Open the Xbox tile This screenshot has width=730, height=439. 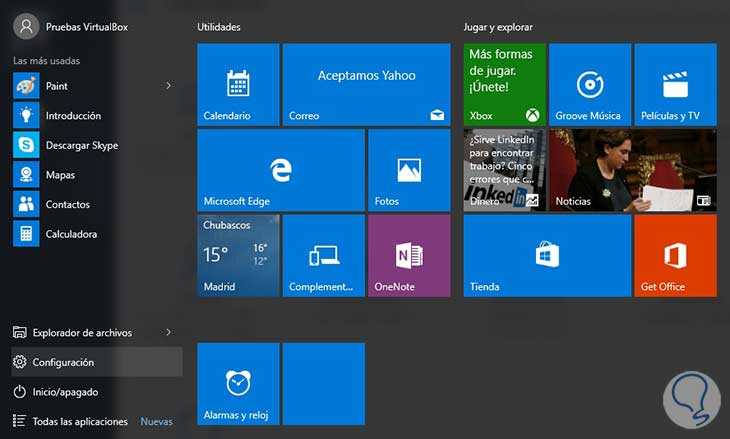tap(505, 85)
